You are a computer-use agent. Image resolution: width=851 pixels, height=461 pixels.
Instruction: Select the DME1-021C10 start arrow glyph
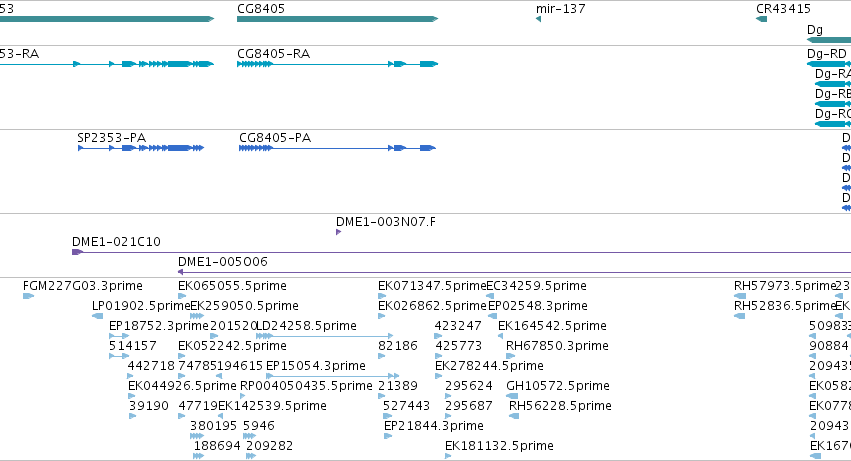pos(78,252)
